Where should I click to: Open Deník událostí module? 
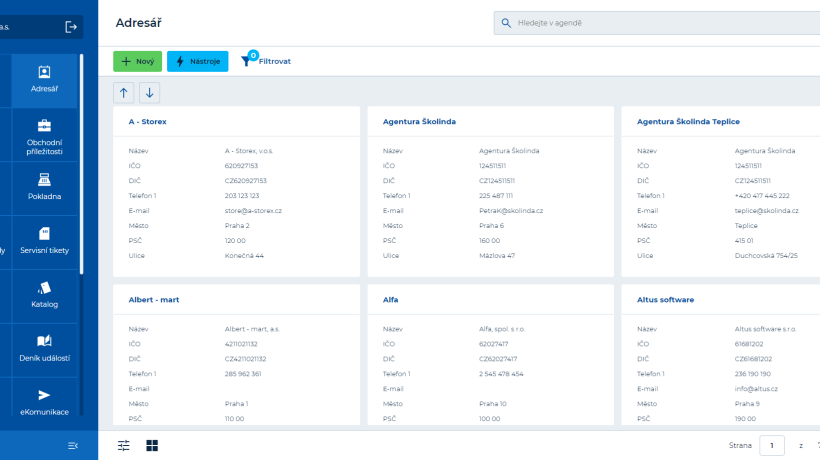pos(44,349)
